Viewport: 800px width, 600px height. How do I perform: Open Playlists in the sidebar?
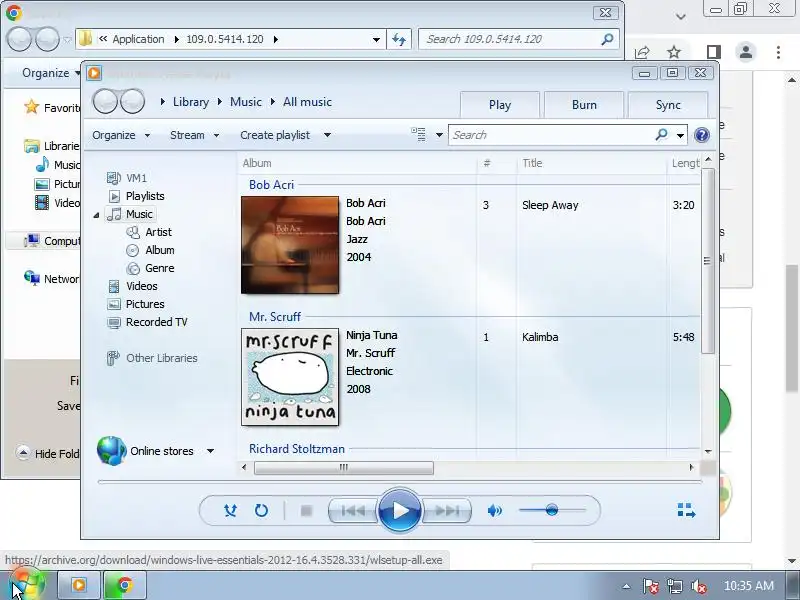(145, 196)
